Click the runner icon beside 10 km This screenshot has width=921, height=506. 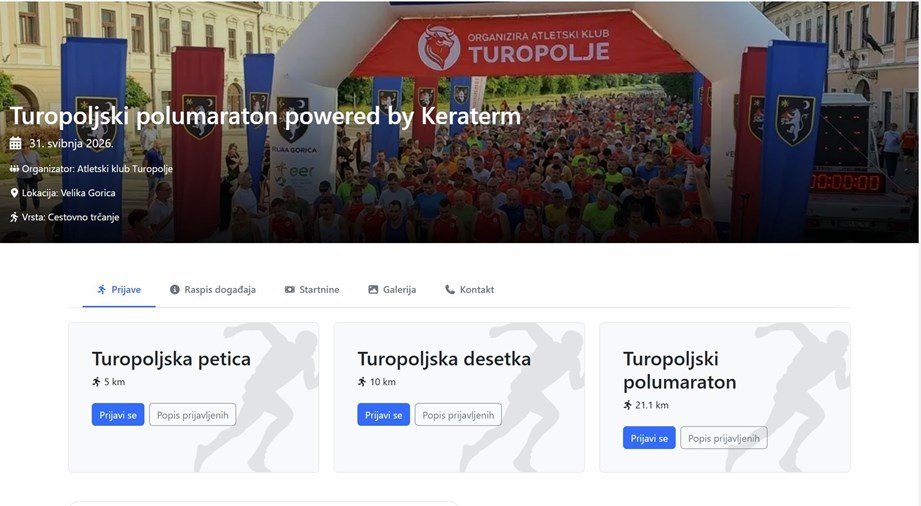click(x=362, y=382)
